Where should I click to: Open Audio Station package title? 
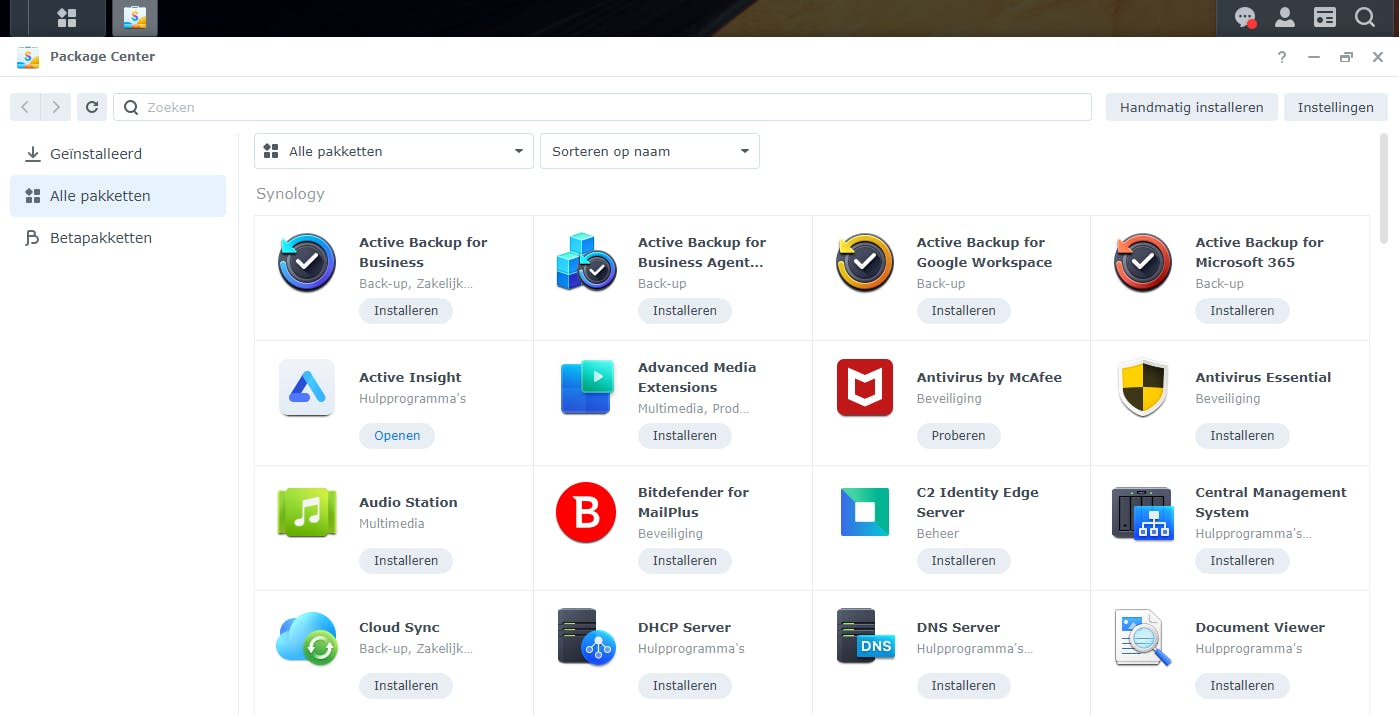(408, 503)
